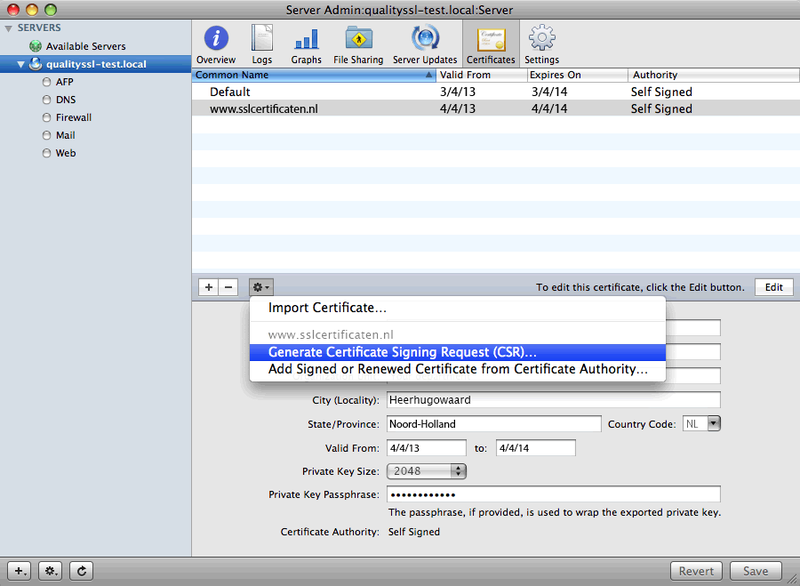Viewport: 800px width, 586px height.
Task: Select the Firewall service status indicator
Action: (46, 117)
